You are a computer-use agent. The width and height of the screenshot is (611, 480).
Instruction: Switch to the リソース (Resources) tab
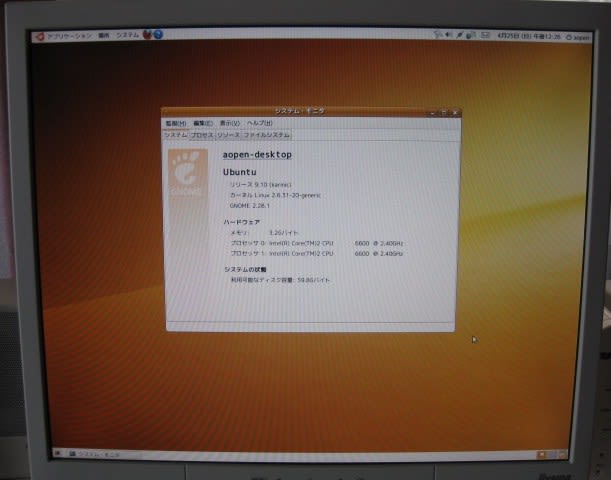228,134
